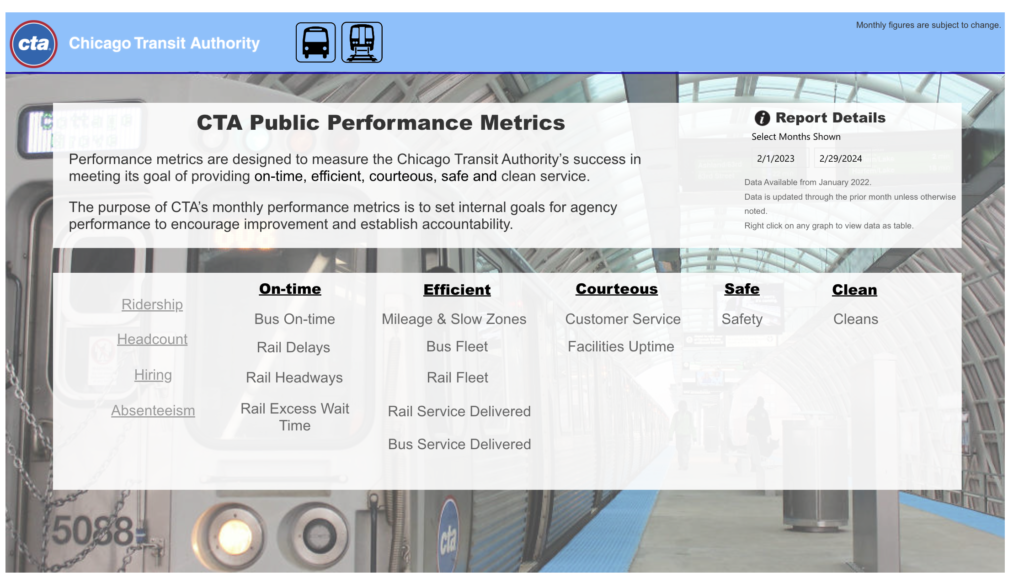Set the start date field 2/1/2023

776,158
